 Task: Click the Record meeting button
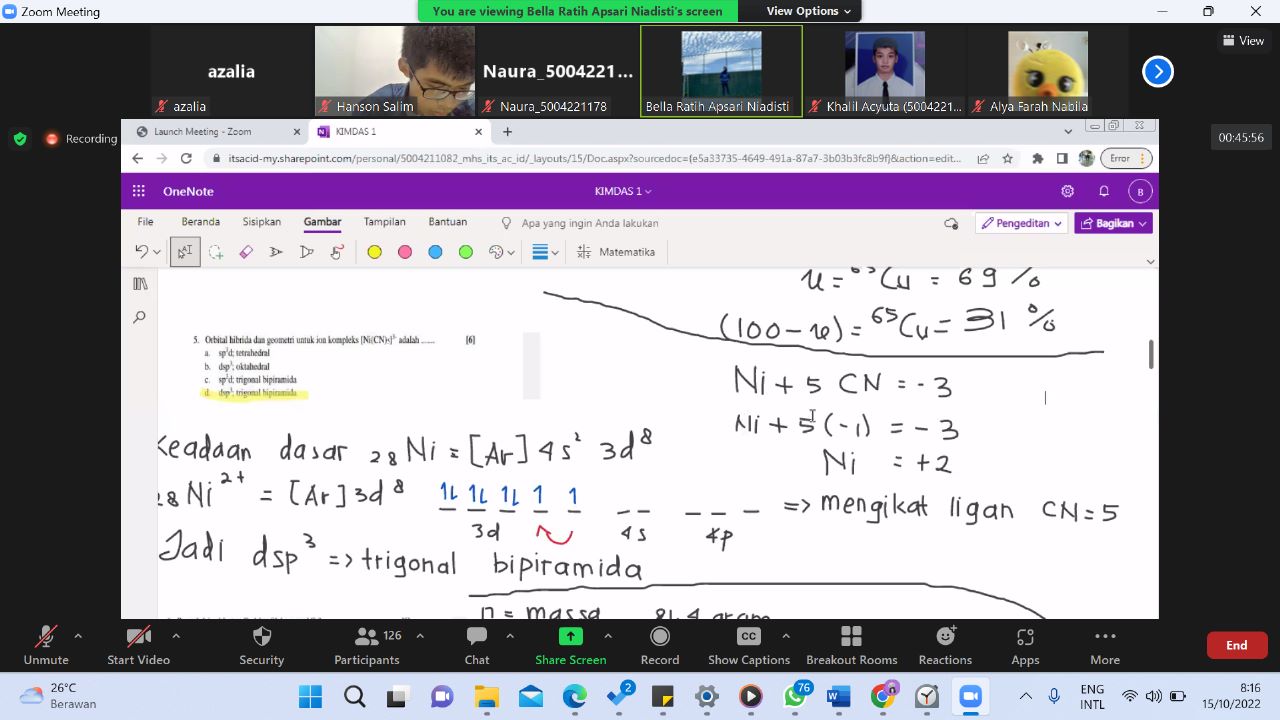click(659, 645)
